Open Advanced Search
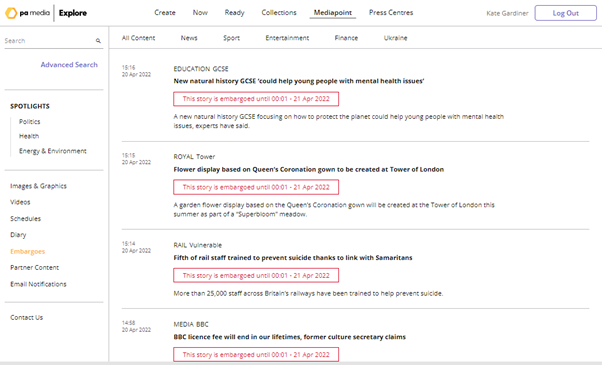The width and height of the screenshot is (602, 365). click(x=69, y=65)
